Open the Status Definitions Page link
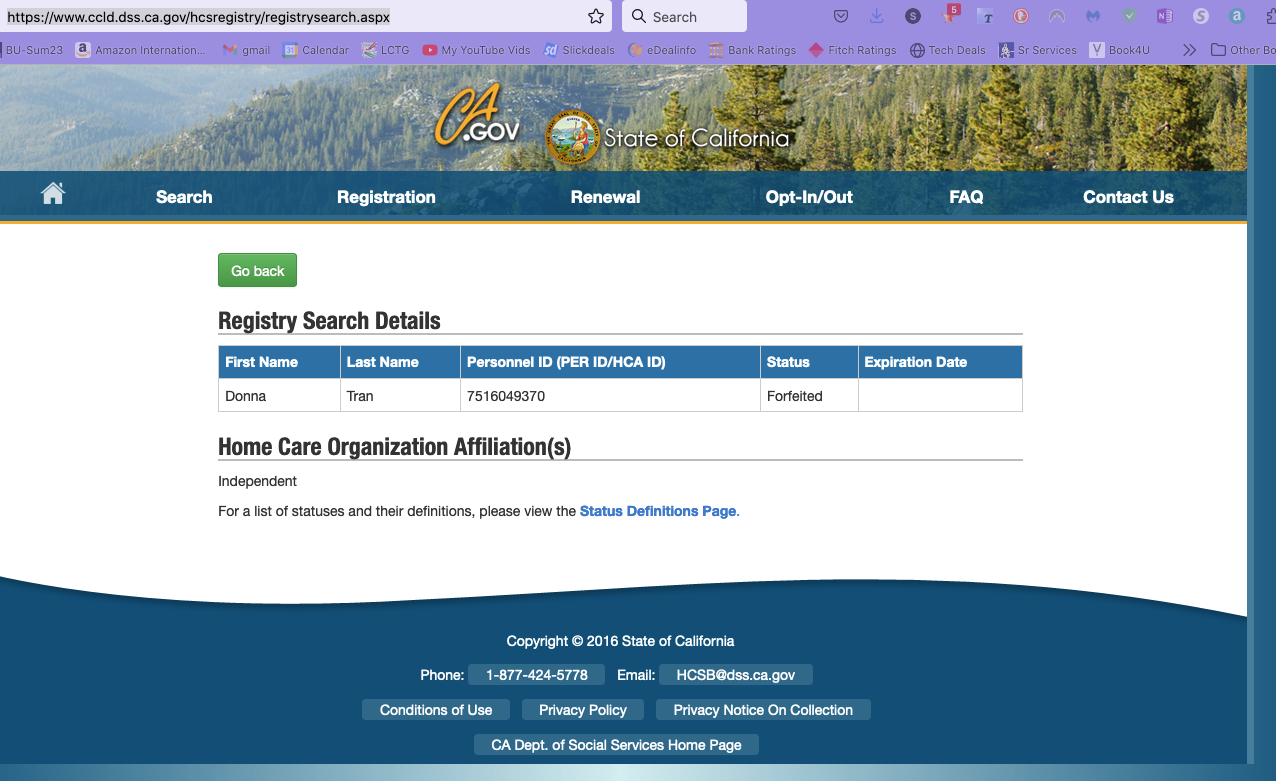 (x=657, y=511)
